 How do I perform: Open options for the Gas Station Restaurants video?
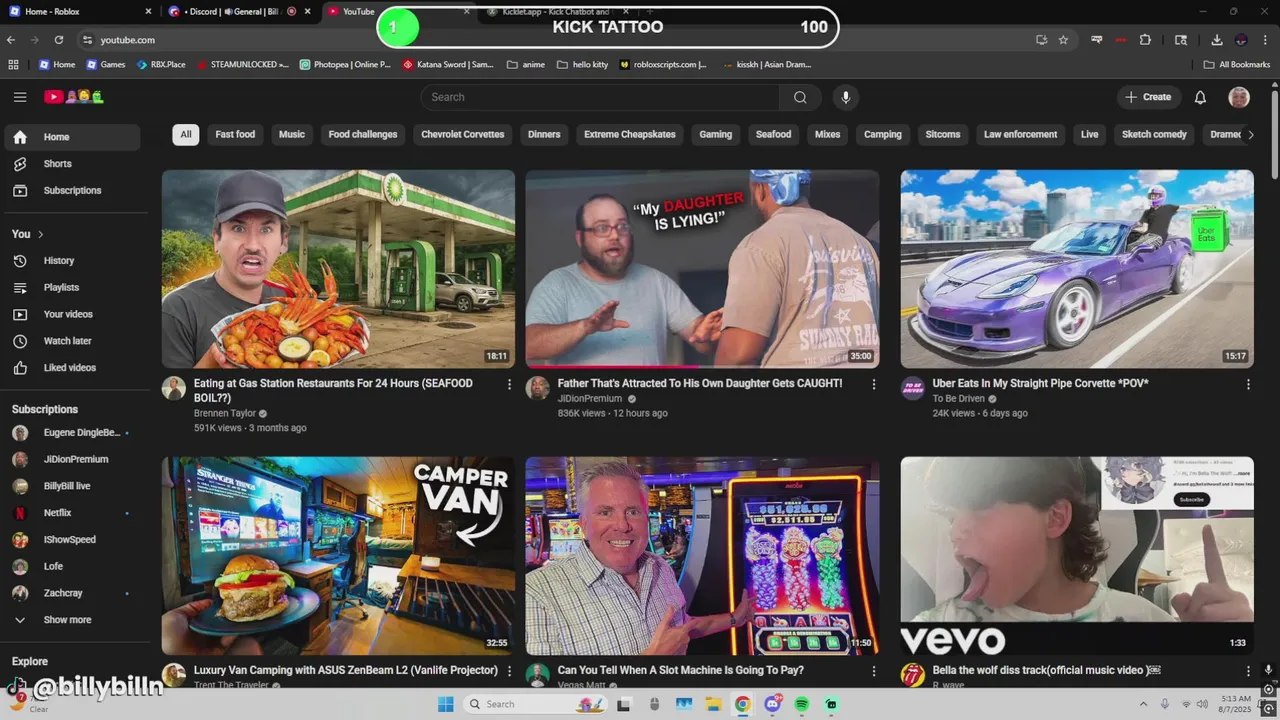pyautogui.click(x=509, y=384)
